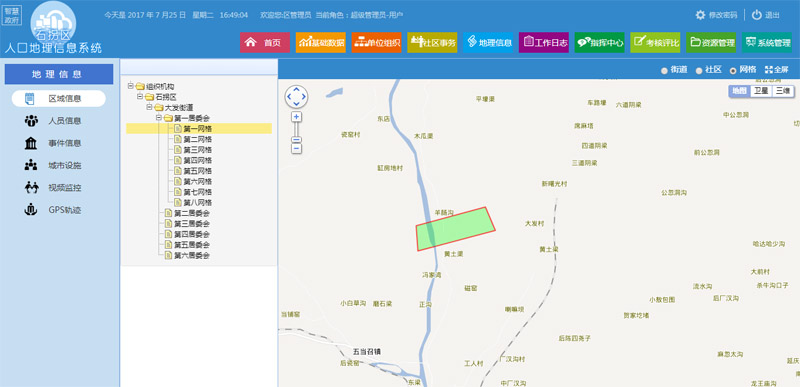Viewport: 800px width, 387px height.
Task: Open 视频监控 icon in sidebar
Action: point(31,188)
